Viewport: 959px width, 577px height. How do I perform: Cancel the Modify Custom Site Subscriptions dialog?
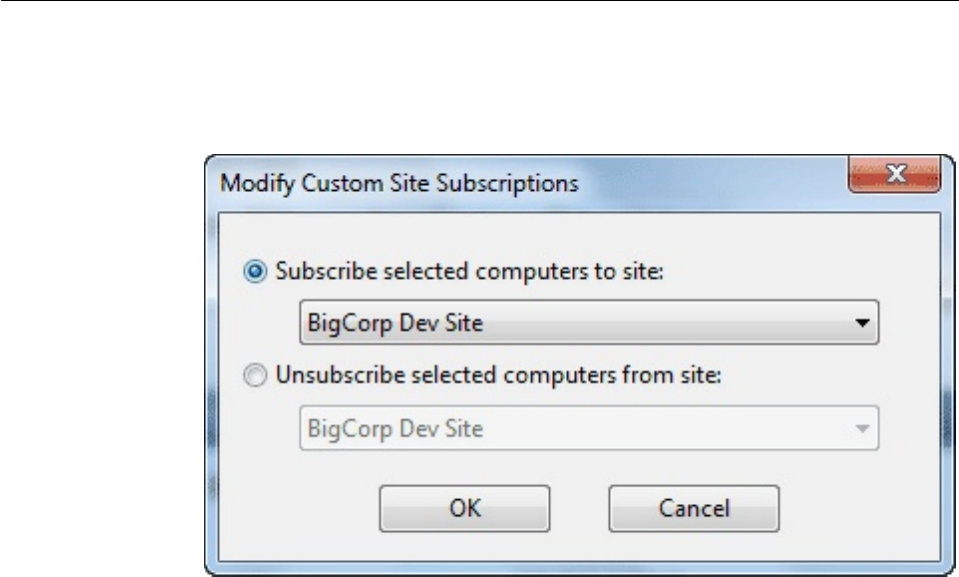(693, 507)
